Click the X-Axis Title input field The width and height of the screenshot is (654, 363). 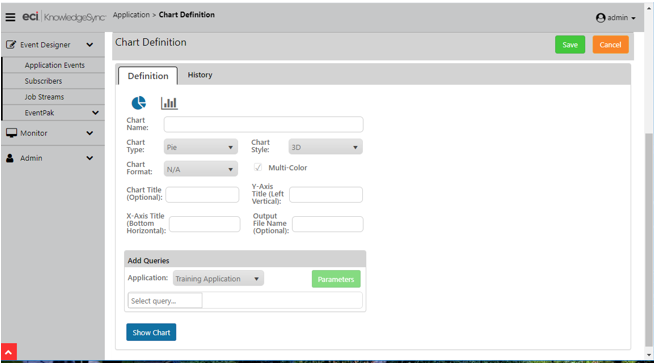[x=205, y=224]
